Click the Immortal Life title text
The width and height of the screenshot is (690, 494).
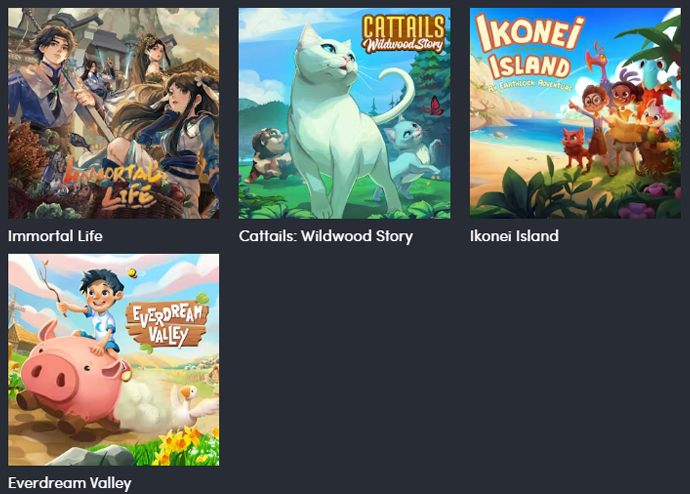tap(55, 236)
